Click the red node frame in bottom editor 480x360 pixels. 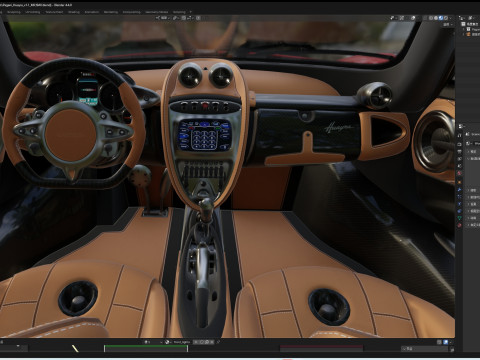pyautogui.click(x=321, y=349)
